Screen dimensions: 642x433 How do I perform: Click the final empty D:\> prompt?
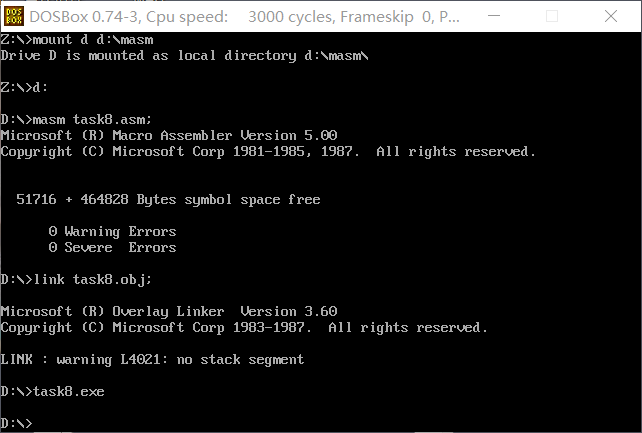tap(17, 423)
